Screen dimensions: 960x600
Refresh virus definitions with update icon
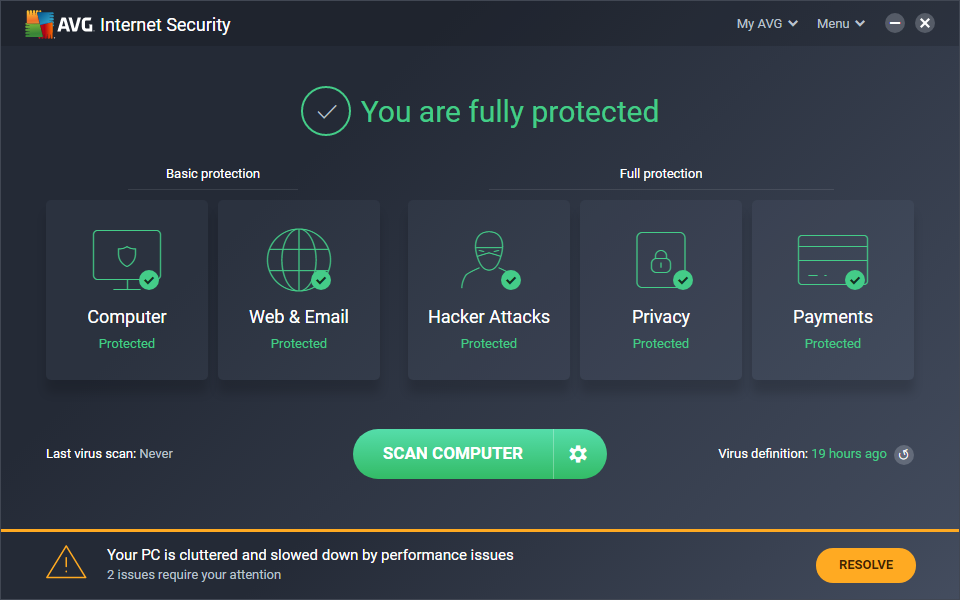(x=903, y=454)
